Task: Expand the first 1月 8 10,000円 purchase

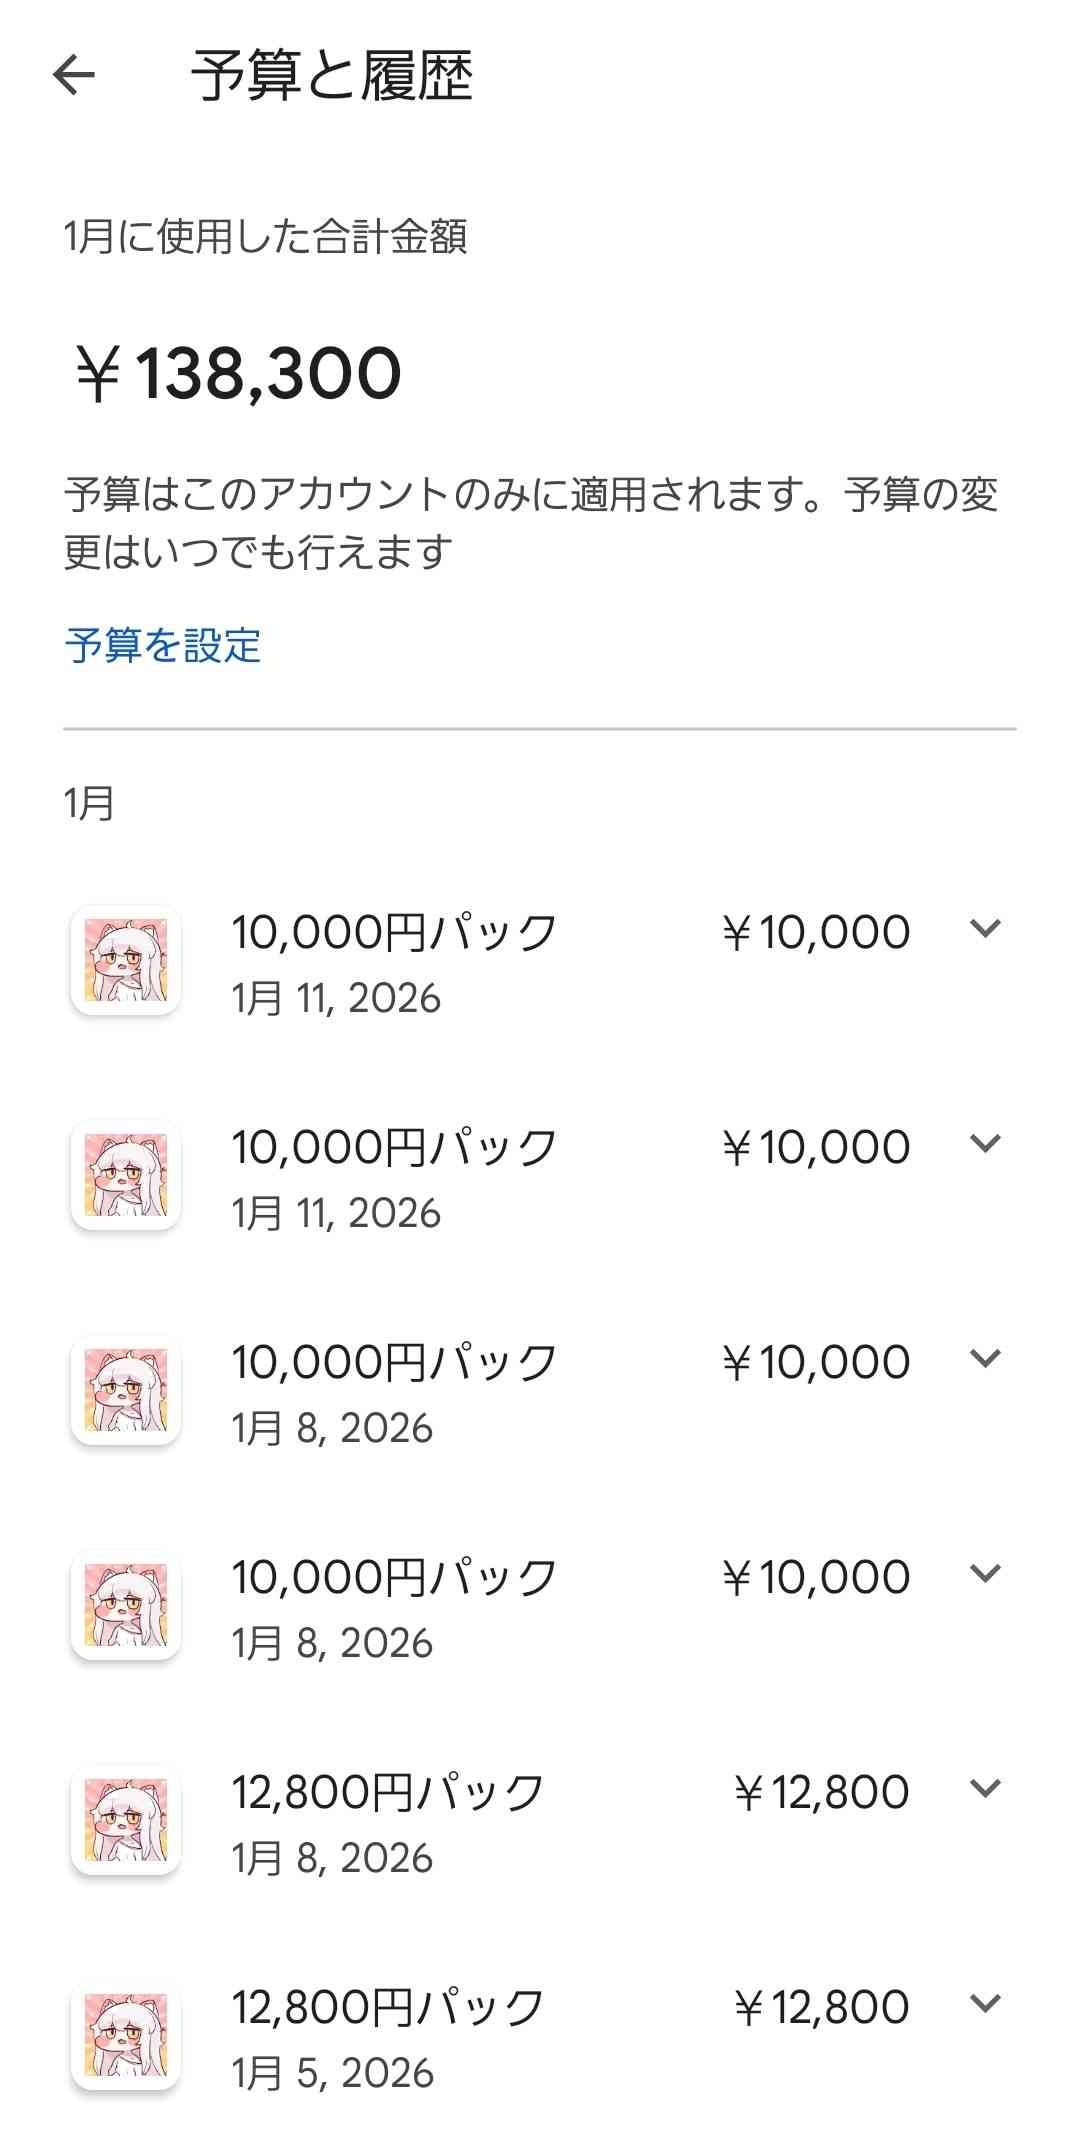Action: [x=985, y=1359]
